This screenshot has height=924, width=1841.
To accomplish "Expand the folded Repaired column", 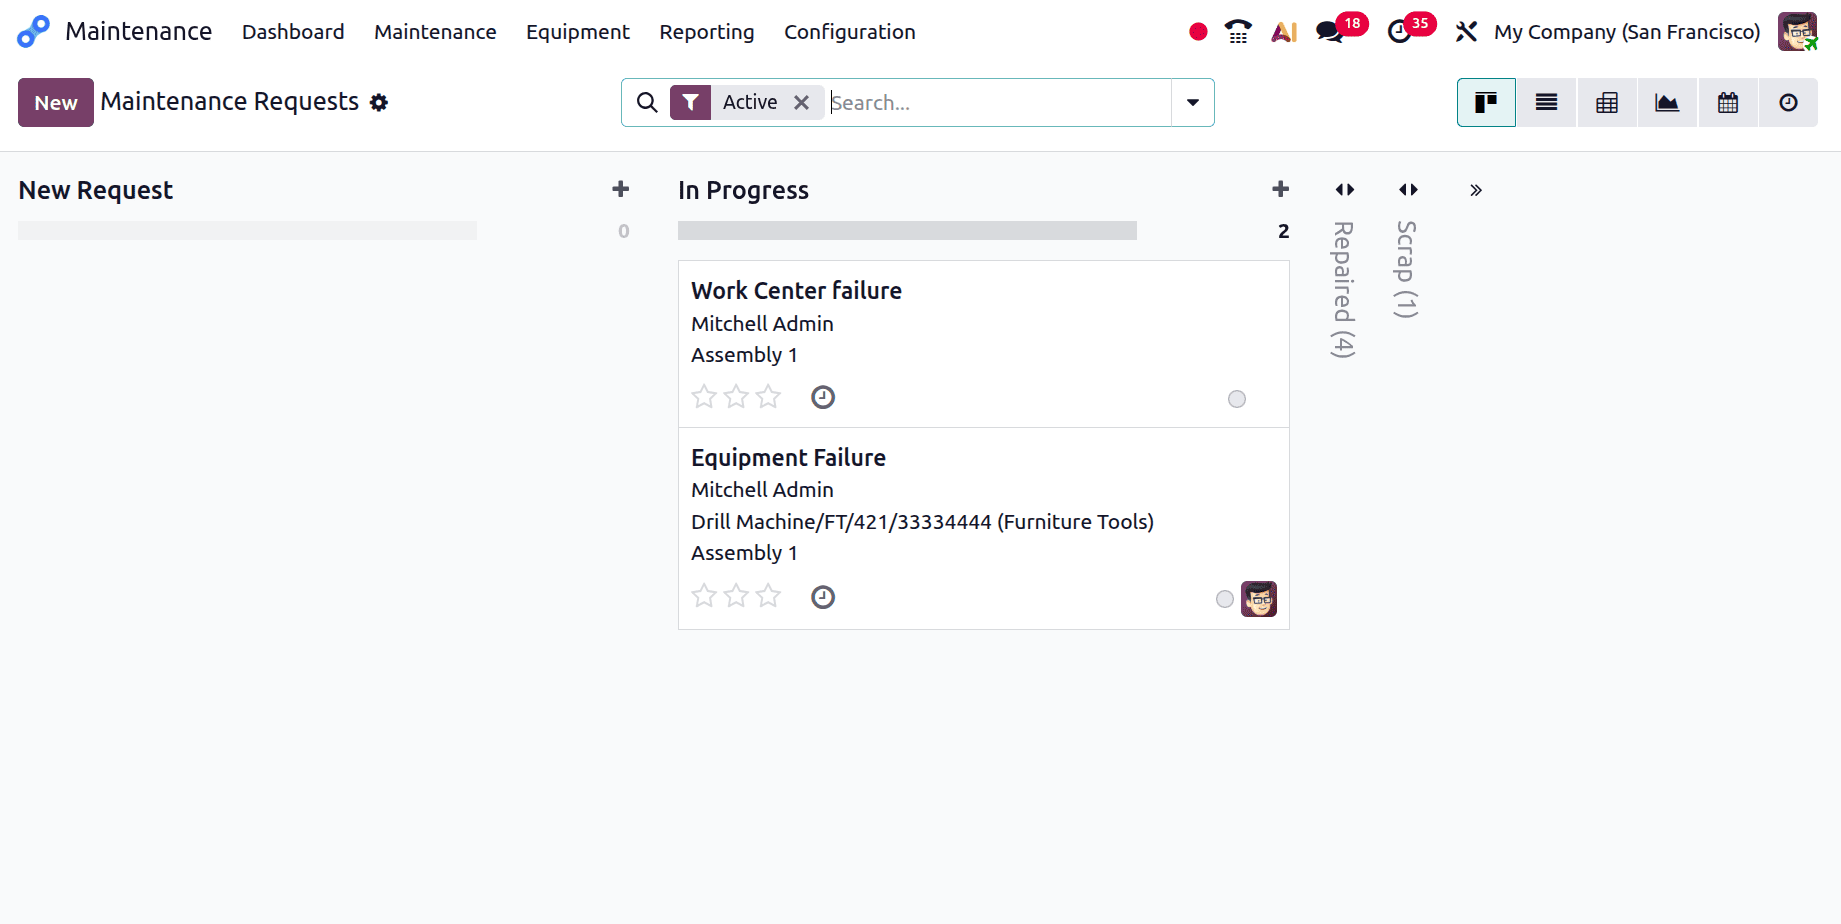I will pos(1345,189).
